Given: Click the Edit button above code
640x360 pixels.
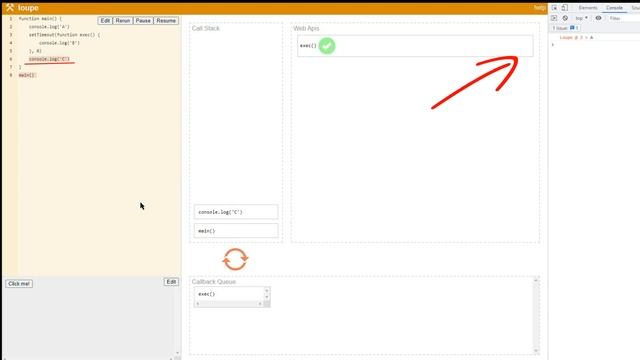Looking at the screenshot, I should [105, 20].
